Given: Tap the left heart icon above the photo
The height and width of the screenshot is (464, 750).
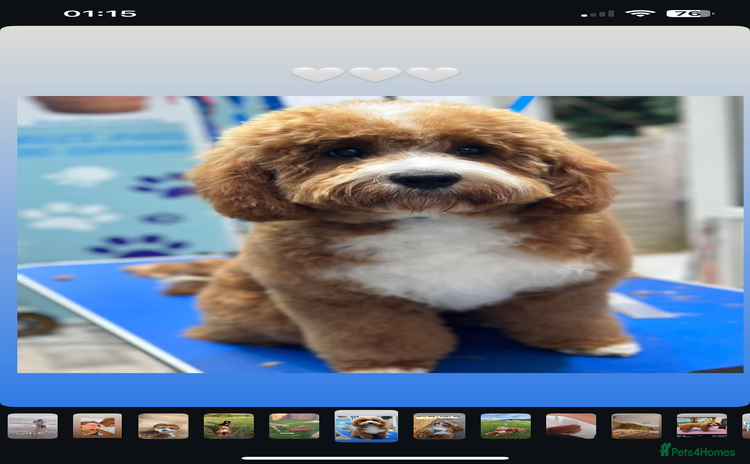Looking at the screenshot, I should [x=317, y=74].
